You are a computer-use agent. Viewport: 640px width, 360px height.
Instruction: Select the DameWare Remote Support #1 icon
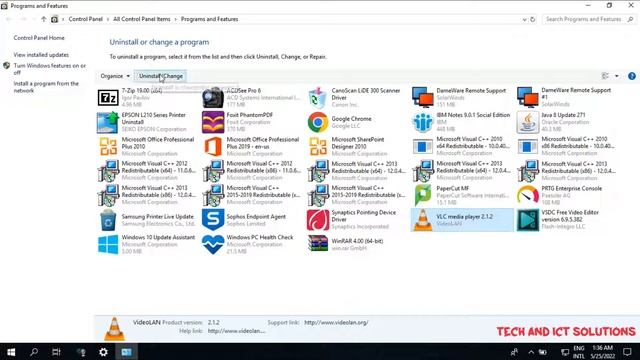pyautogui.click(x=527, y=97)
